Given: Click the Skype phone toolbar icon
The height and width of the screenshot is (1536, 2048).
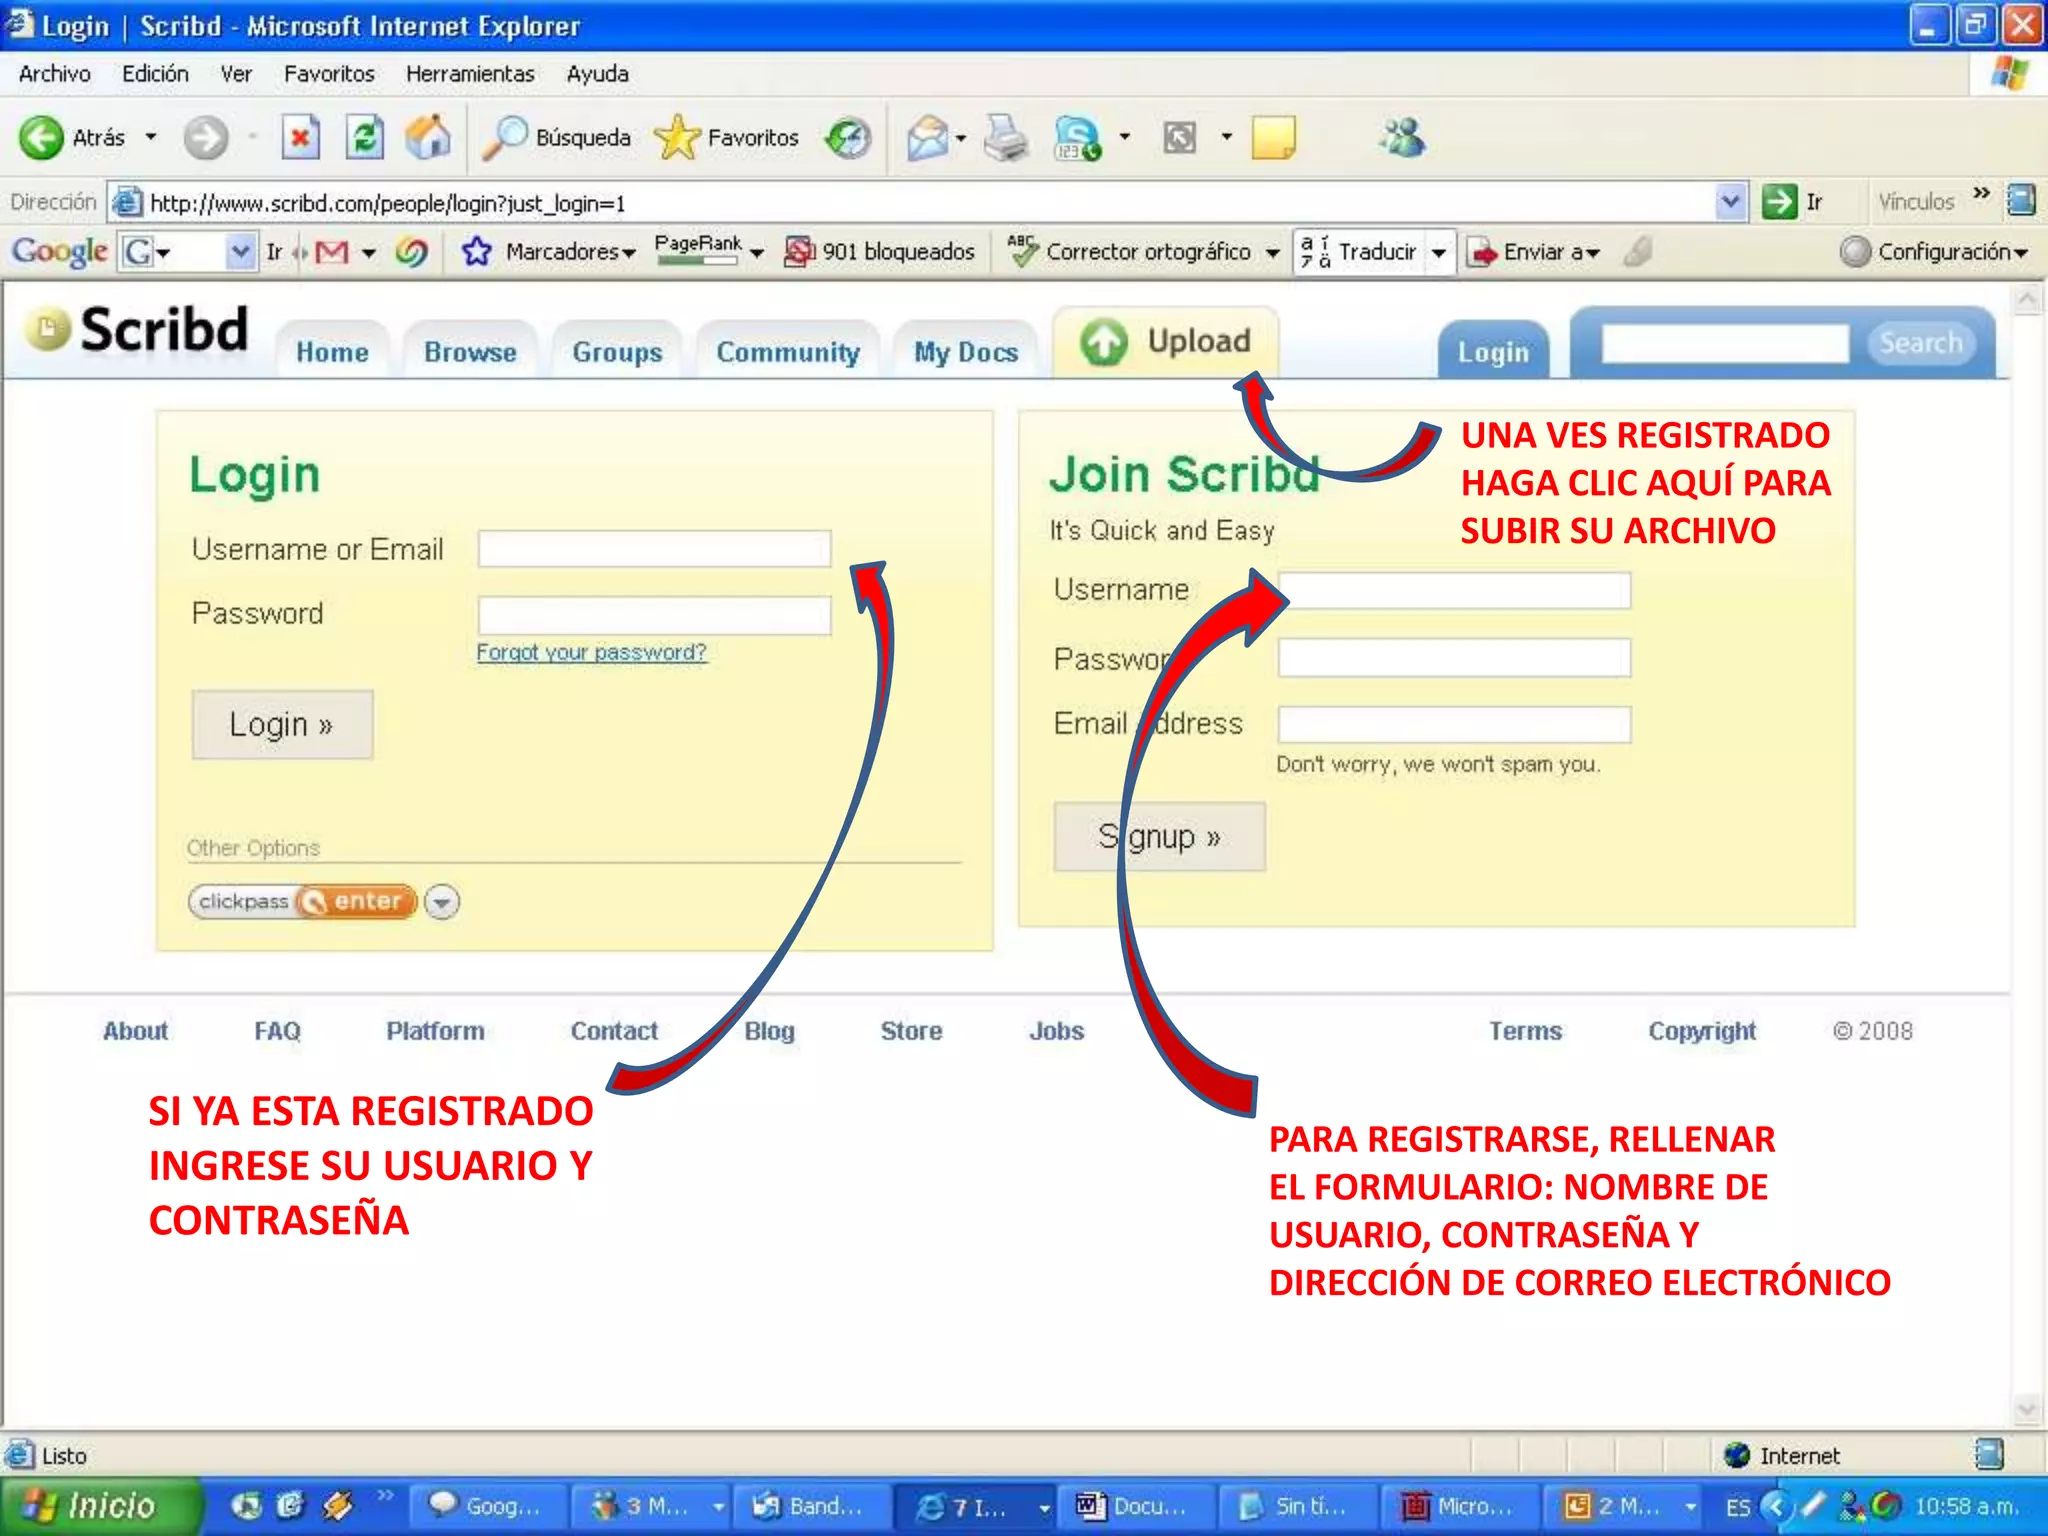Looking at the screenshot, I should pos(1077,138).
